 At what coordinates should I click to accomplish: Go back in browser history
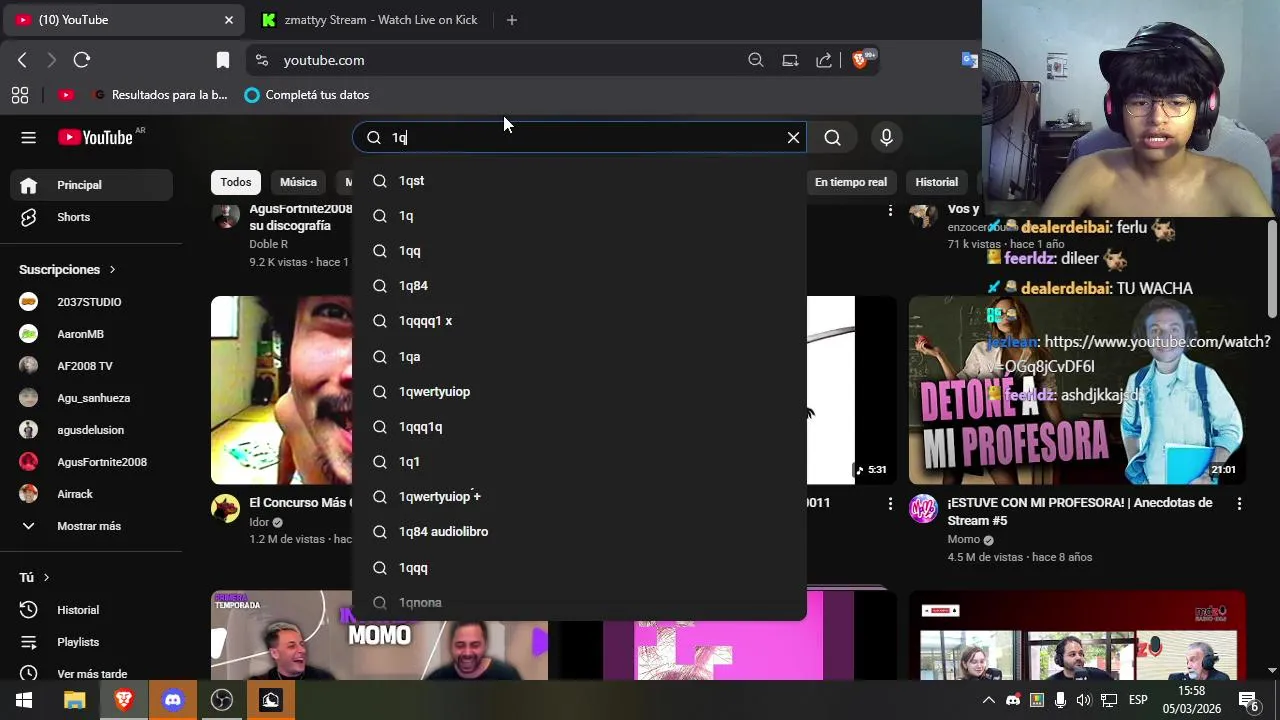tap(22, 60)
